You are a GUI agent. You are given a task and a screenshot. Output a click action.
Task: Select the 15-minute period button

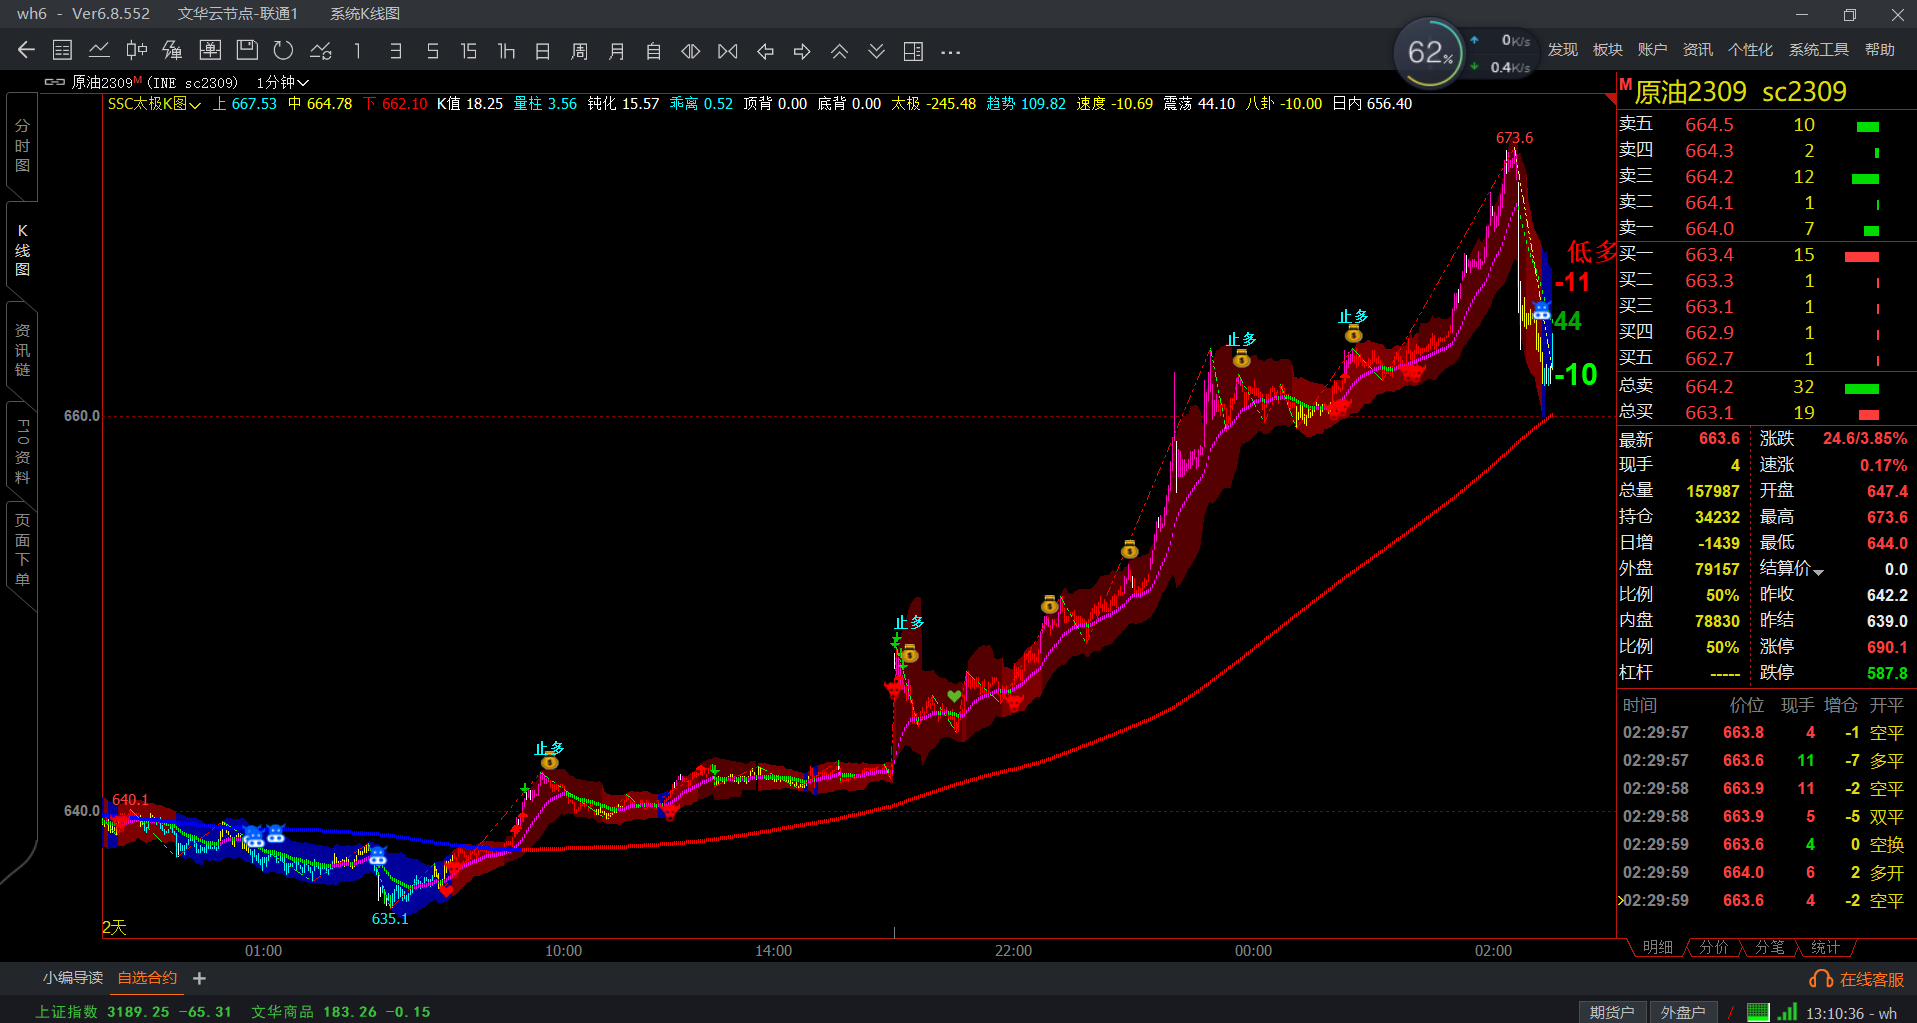(469, 51)
